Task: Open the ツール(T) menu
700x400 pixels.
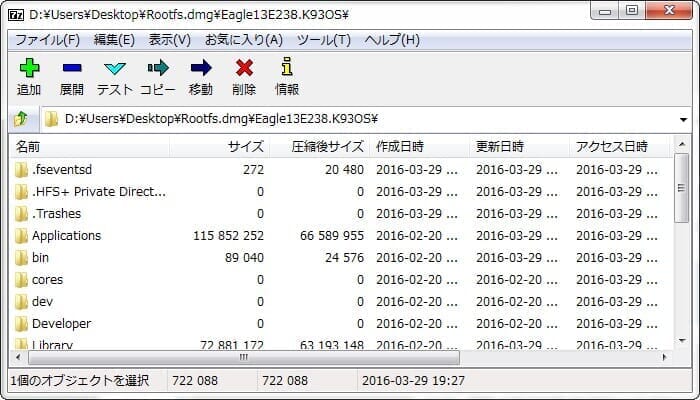Action: 324,40
